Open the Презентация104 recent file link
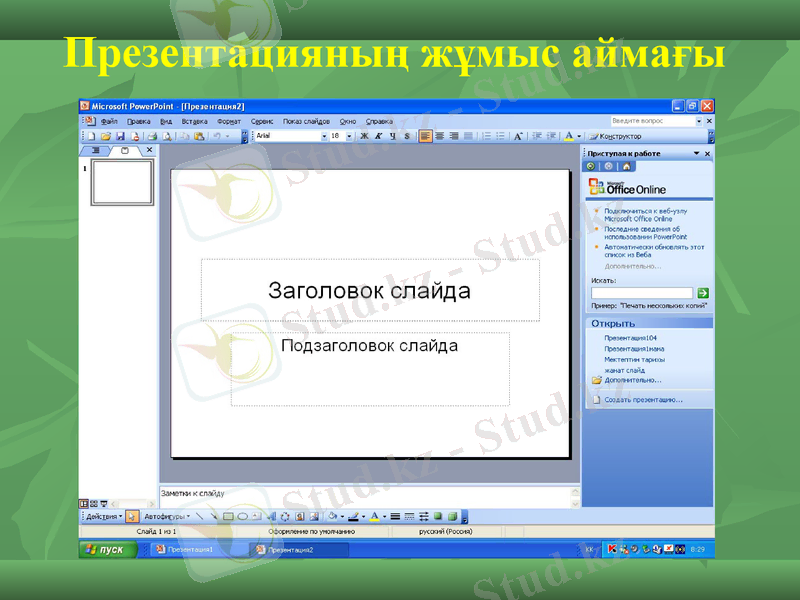Screen dimensions: 800x600 (x=632, y=338)
